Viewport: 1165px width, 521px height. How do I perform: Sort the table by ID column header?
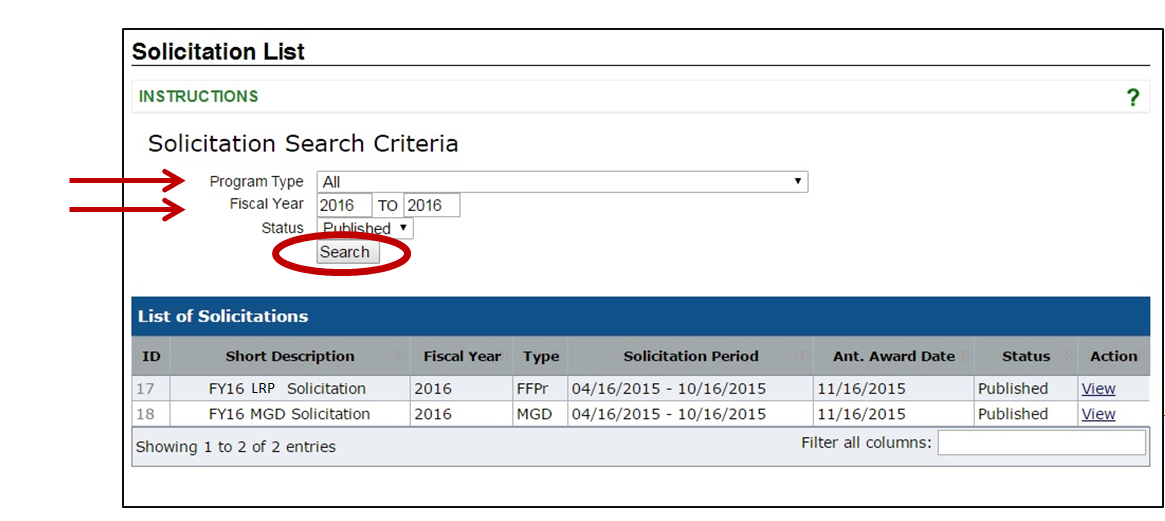click(151, 356)
